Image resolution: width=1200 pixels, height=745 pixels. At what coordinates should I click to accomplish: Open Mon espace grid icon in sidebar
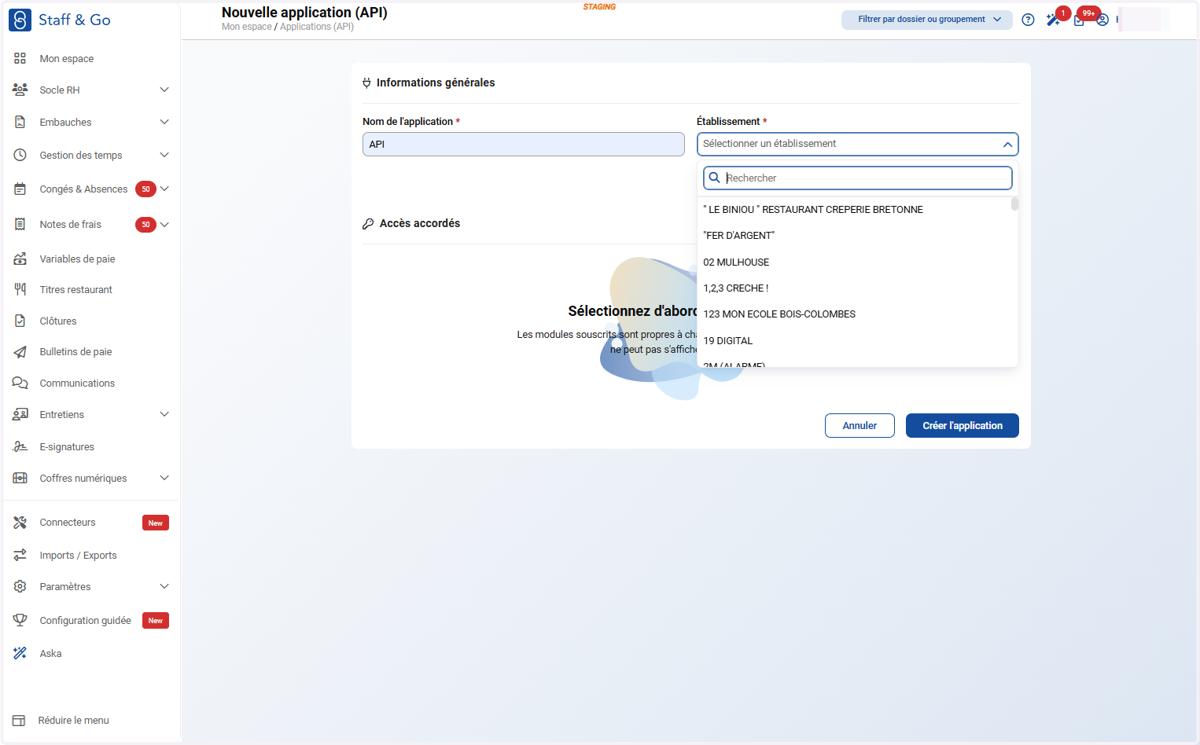coord(20,59)
